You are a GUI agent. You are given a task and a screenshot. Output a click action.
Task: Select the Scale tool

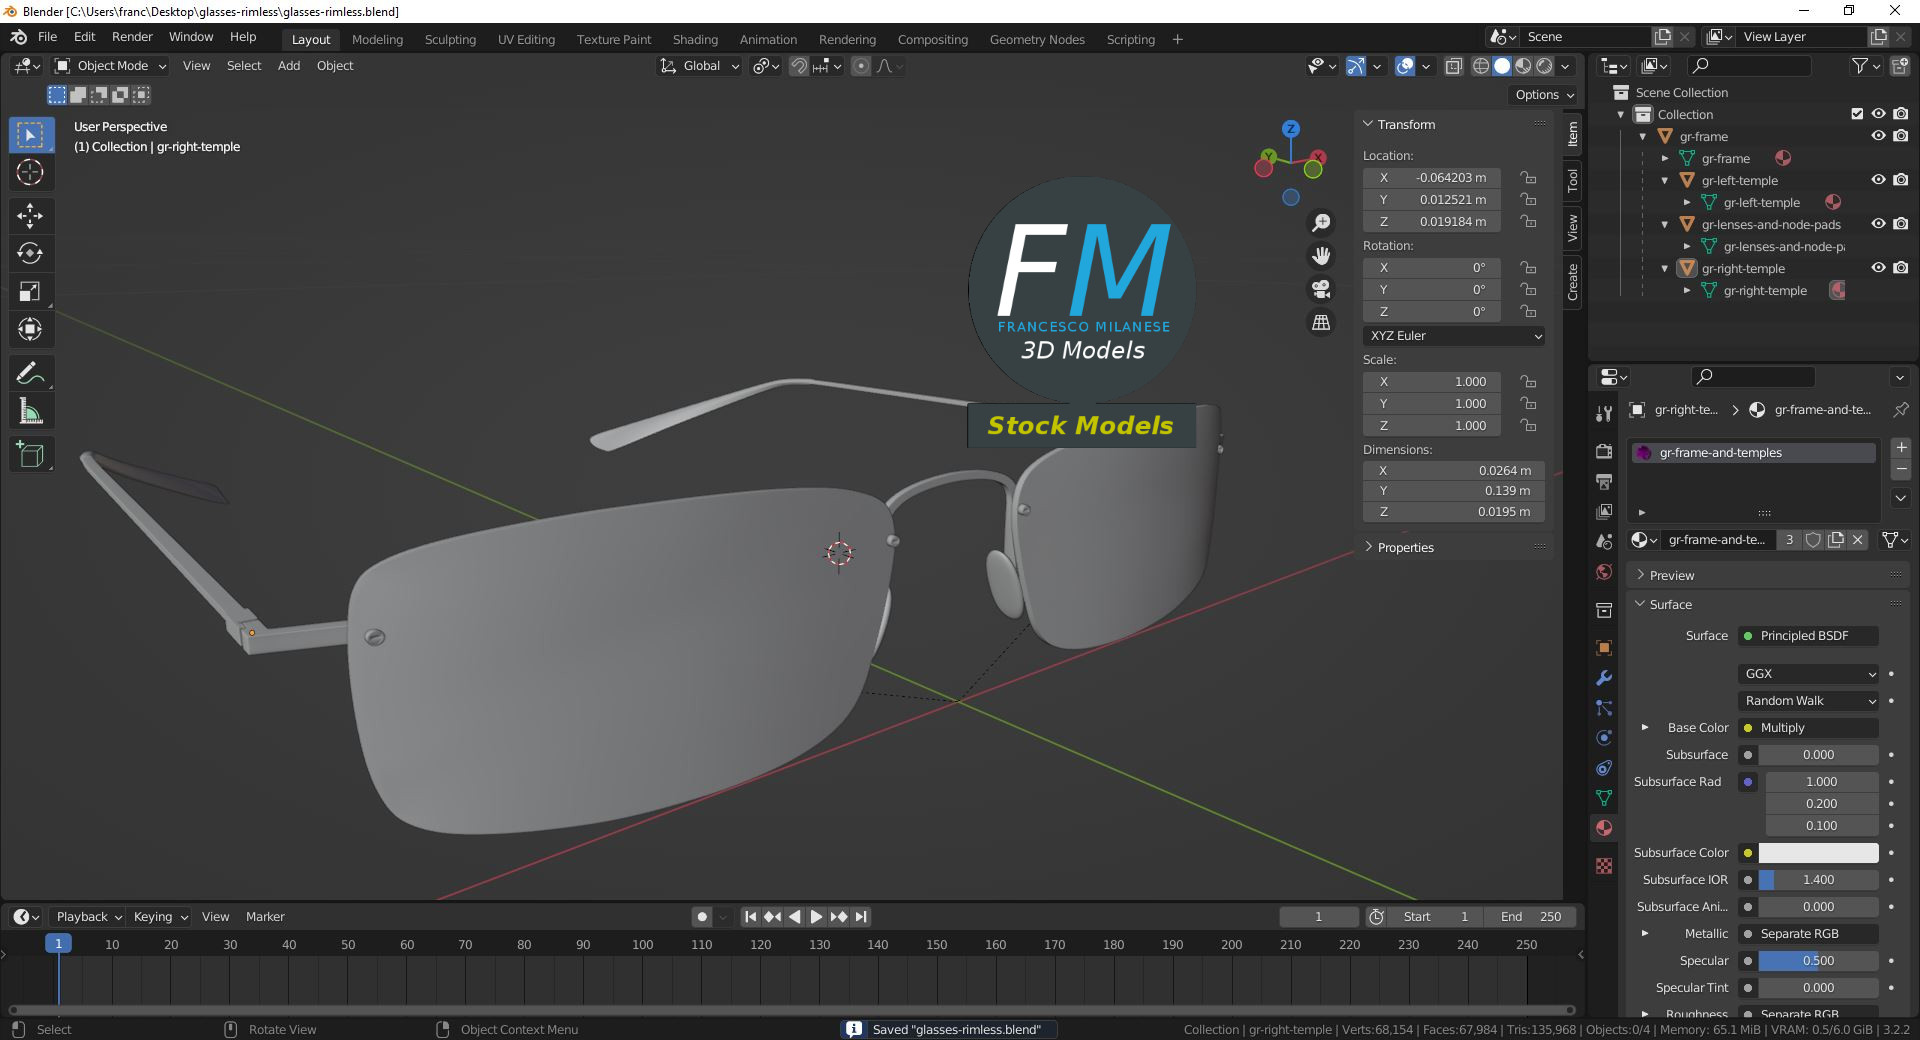tap(30, 292)
